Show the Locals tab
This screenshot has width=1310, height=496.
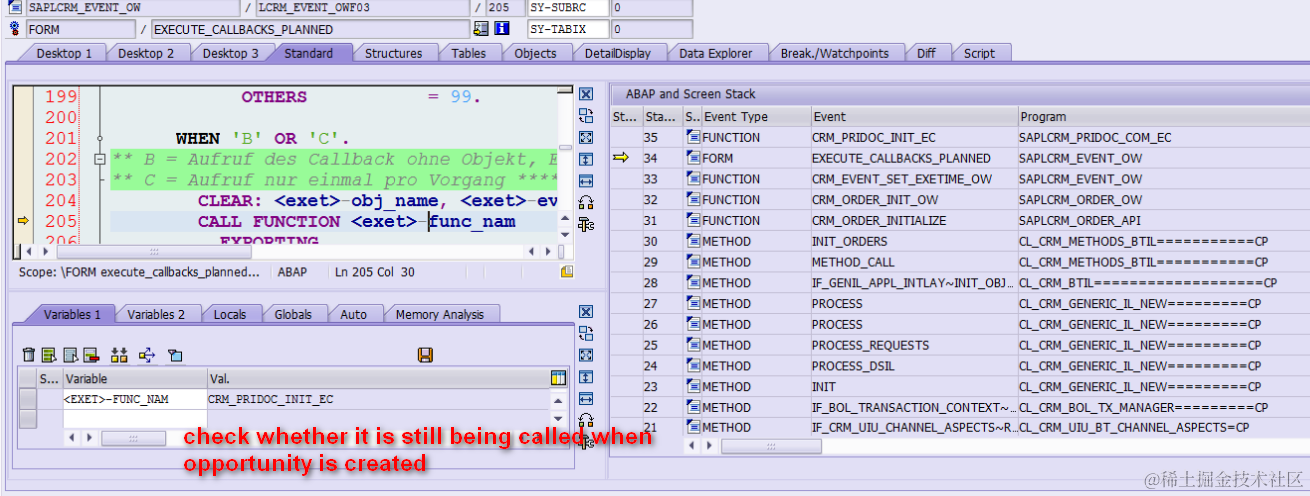click(x=229, y=314)
